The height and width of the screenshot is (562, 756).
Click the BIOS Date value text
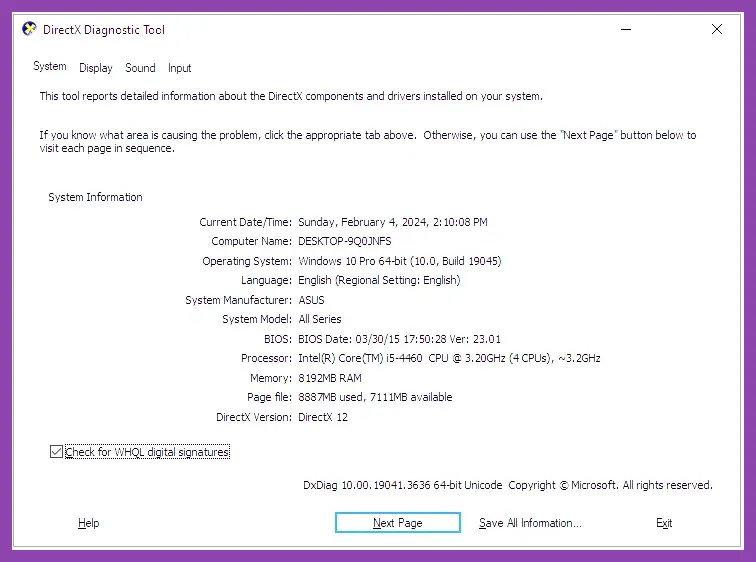(399, 339)
